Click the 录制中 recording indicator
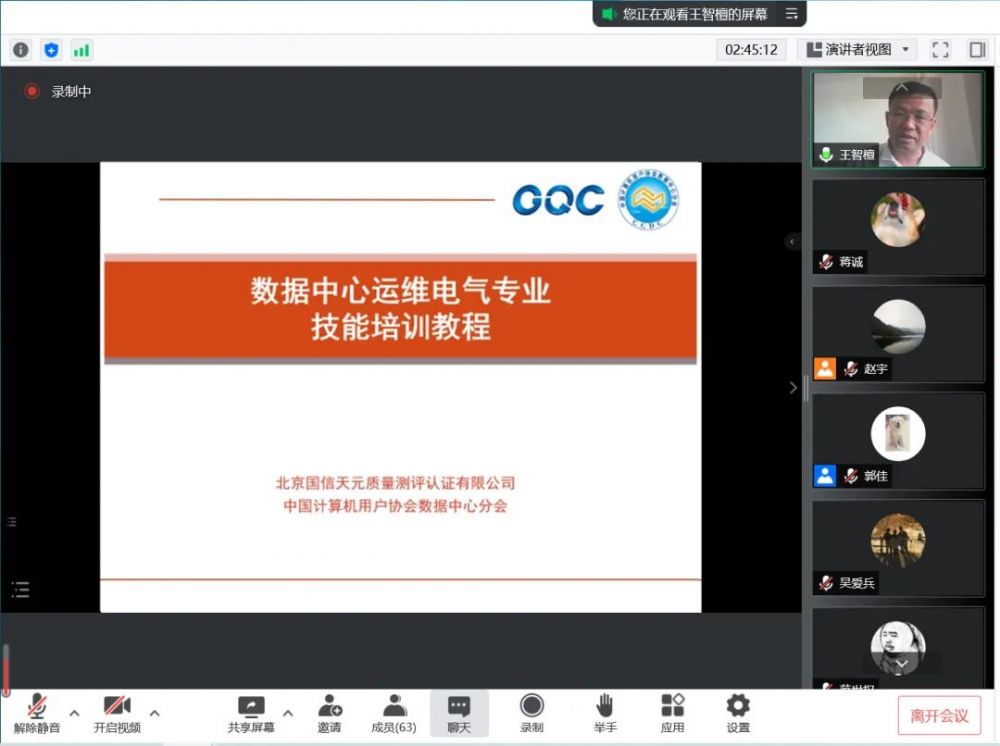This screenshot has height=746, width=1000. point(58,91)
